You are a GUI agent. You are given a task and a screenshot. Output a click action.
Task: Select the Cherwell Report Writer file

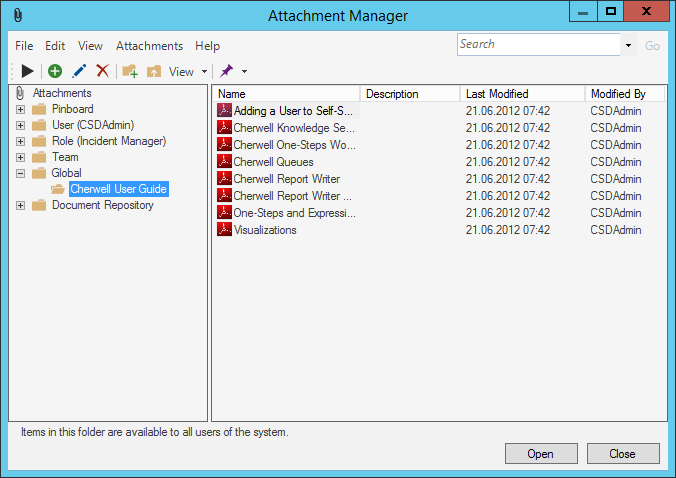pyautogui.click(x=287, y=178)
